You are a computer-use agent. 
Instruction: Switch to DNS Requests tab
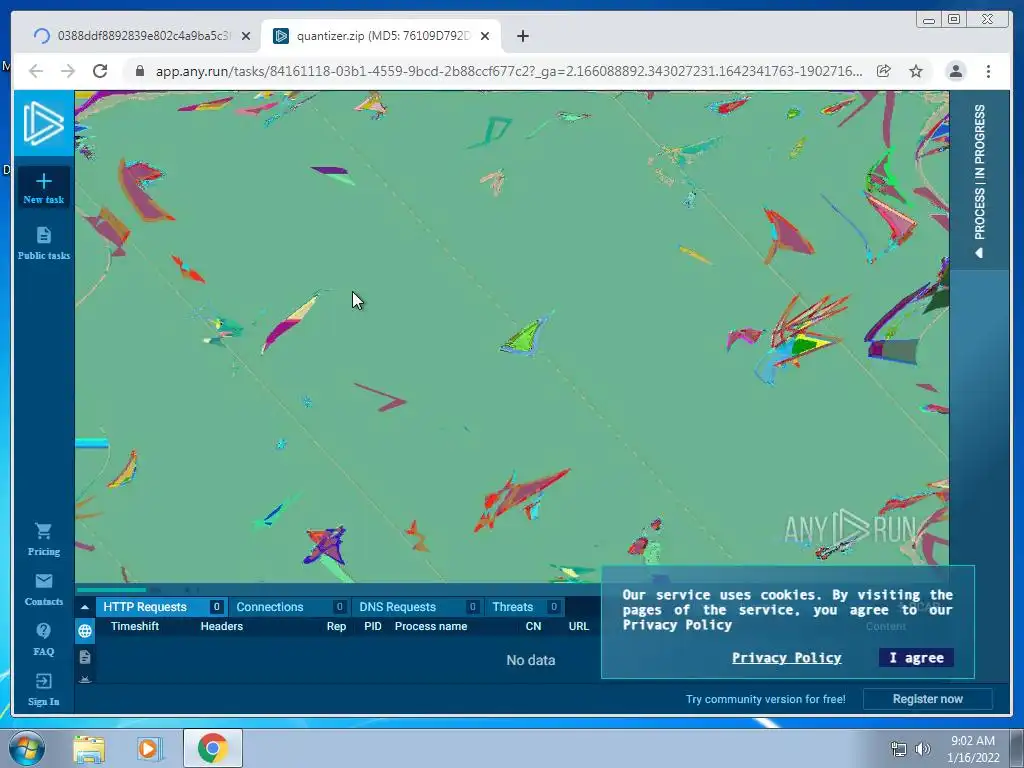(x=418, y=607)
